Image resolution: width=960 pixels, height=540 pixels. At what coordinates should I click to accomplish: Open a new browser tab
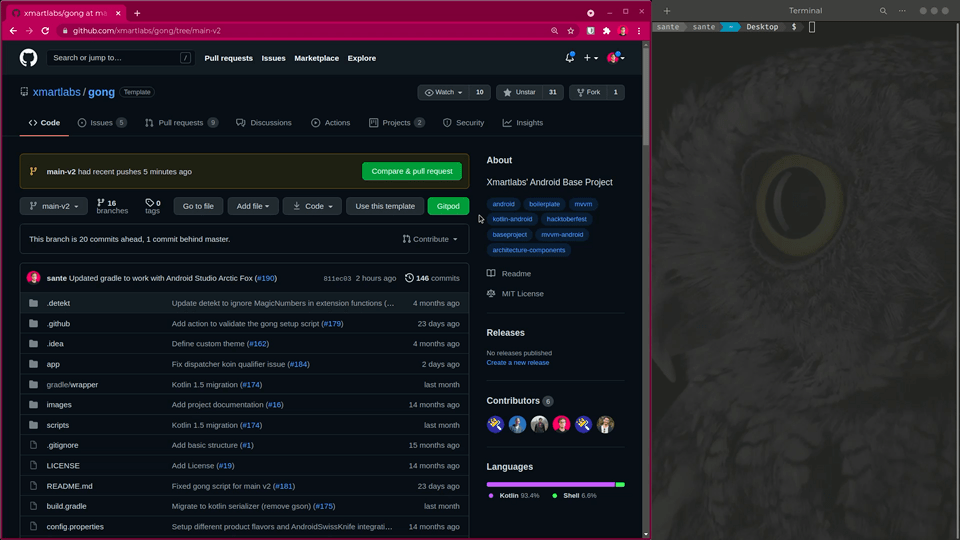[137, 13]
